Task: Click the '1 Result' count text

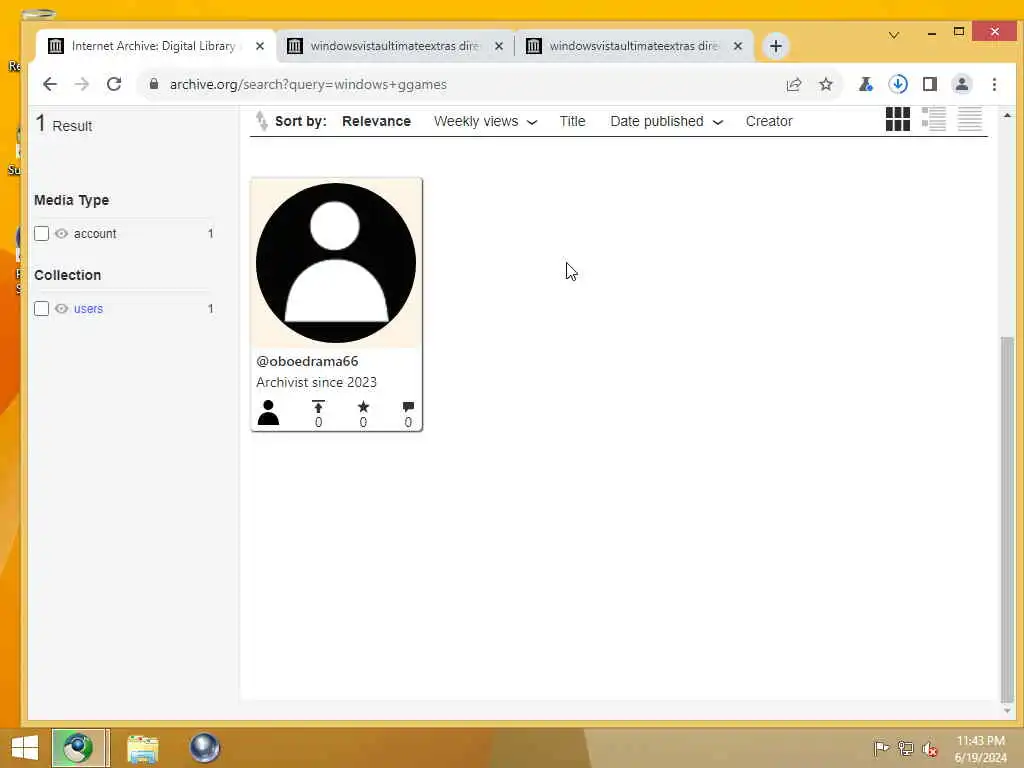Action: tap(63, 123)
